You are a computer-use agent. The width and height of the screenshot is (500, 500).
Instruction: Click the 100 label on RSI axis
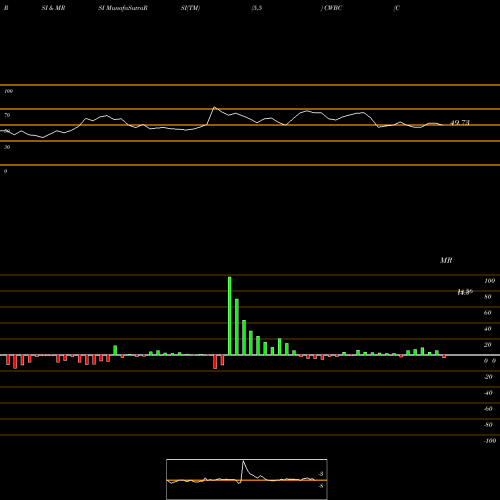8,91
